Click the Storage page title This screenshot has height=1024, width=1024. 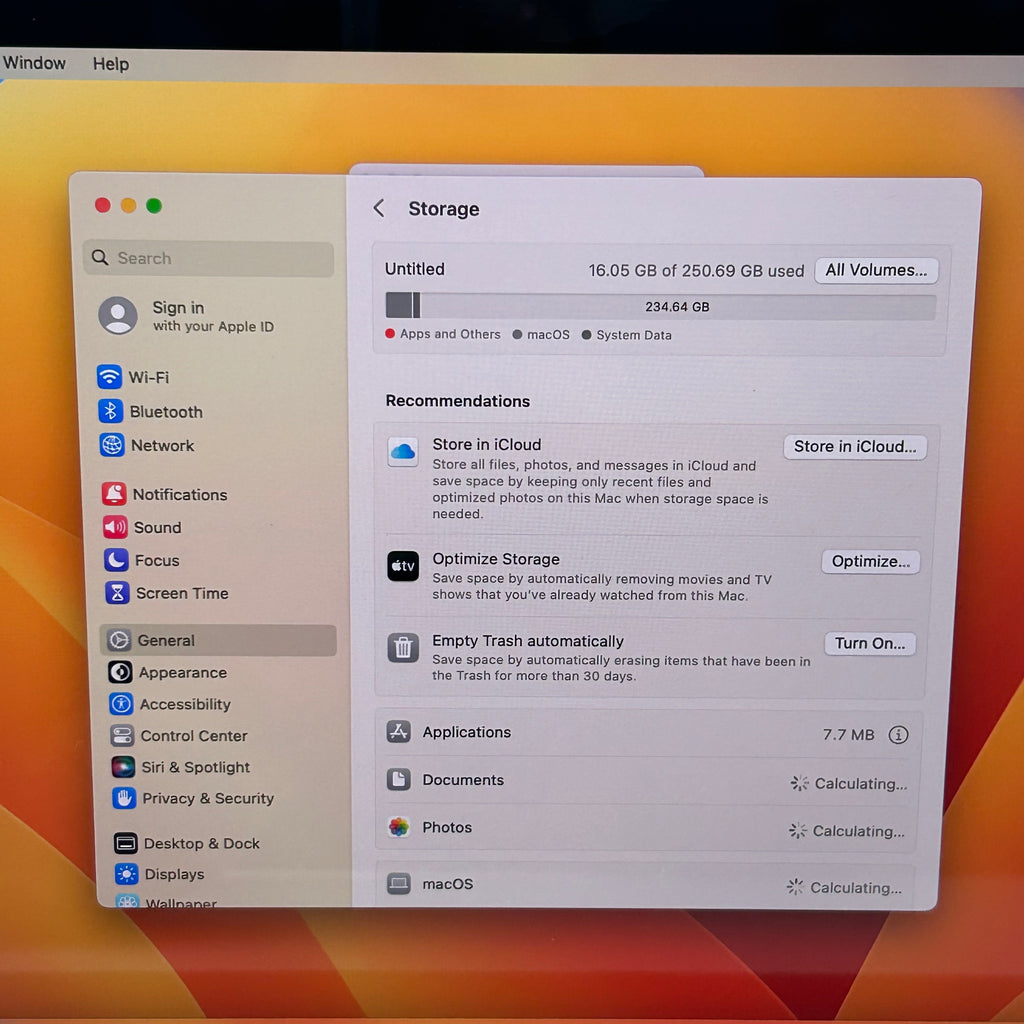click(443, 209)
